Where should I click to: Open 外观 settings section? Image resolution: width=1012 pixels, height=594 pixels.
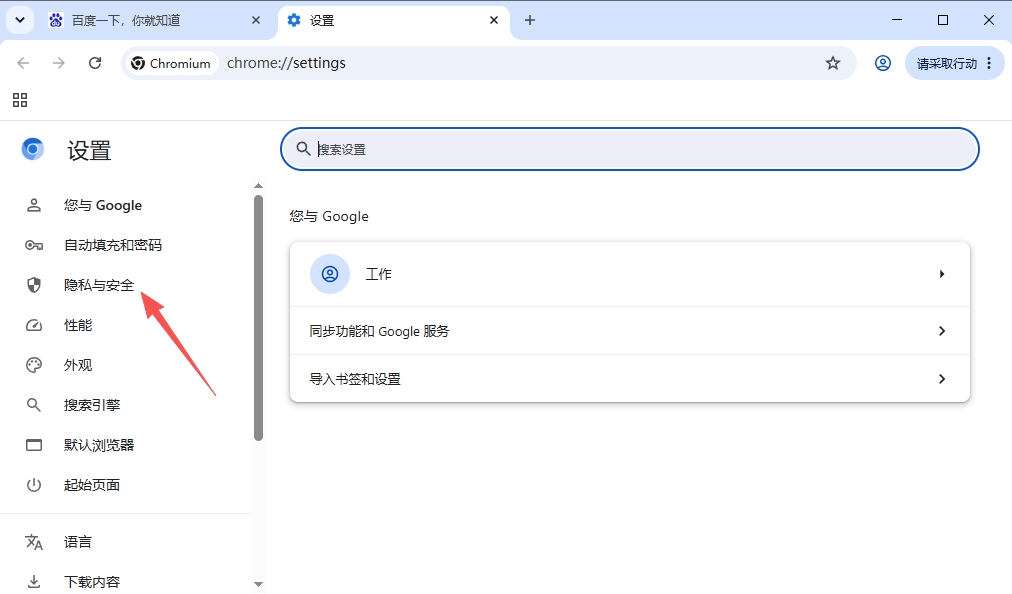point(77,365)
